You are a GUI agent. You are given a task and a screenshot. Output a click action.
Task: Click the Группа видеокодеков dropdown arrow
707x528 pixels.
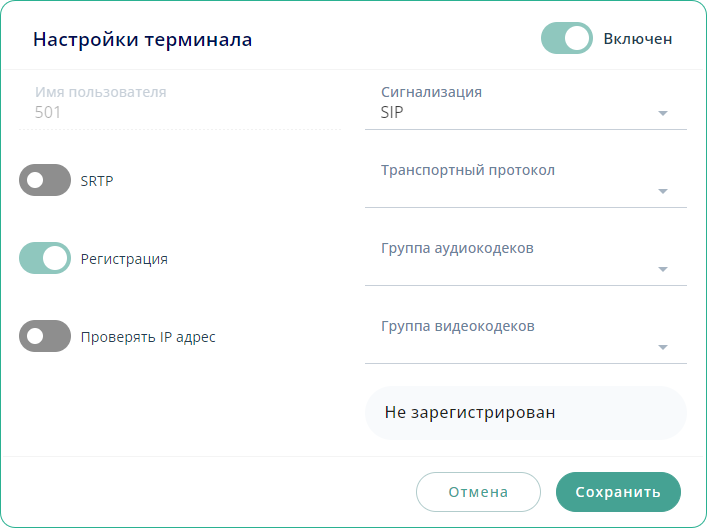click(x=662, y=347)
